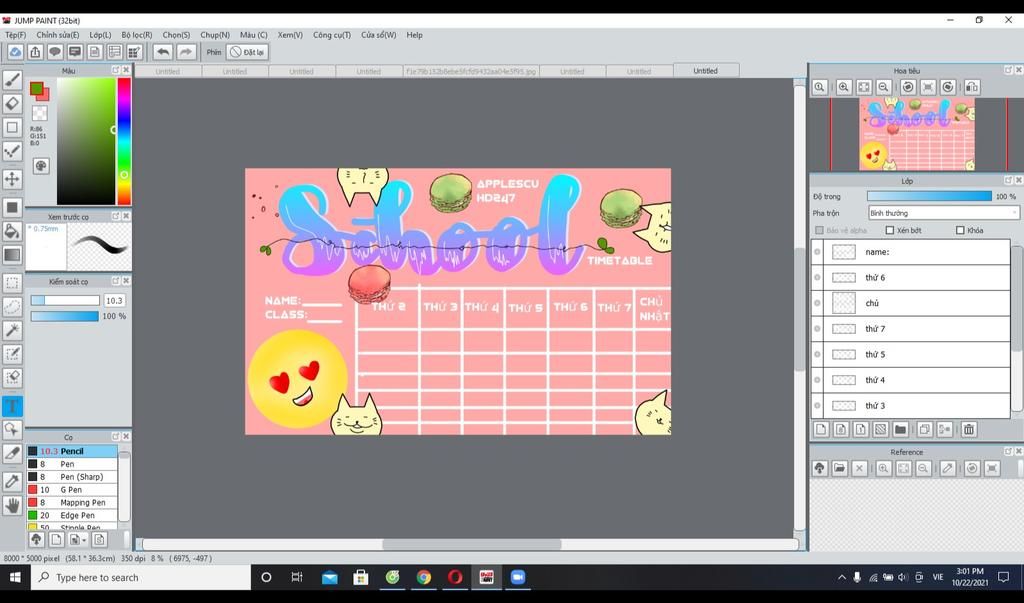Click the rainbow hue strip
This screenshot has width=1024, height=603.
point(123,141)
